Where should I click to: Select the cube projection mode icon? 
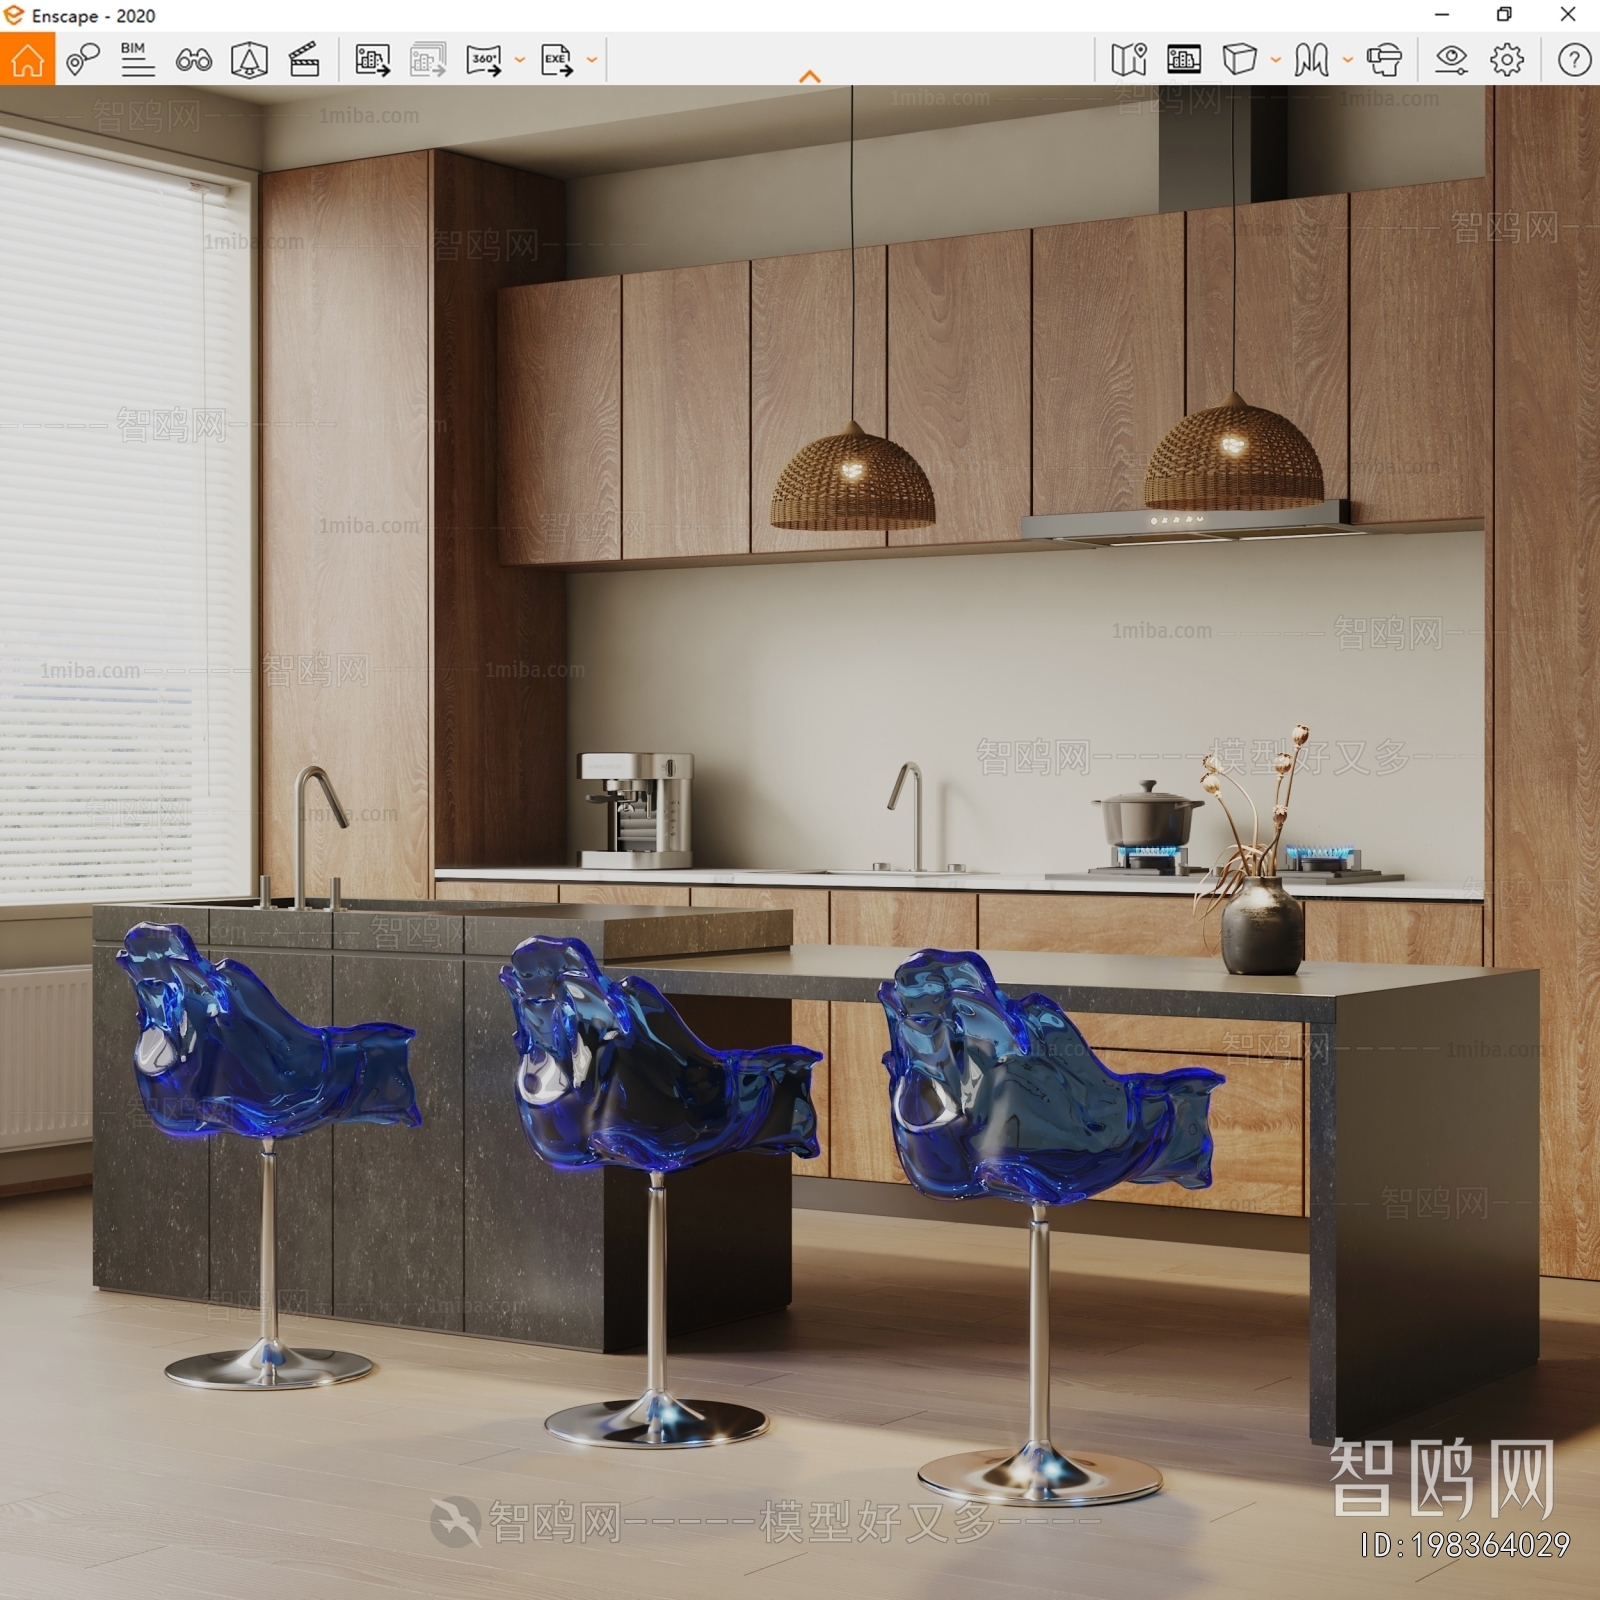[1240, 60]
